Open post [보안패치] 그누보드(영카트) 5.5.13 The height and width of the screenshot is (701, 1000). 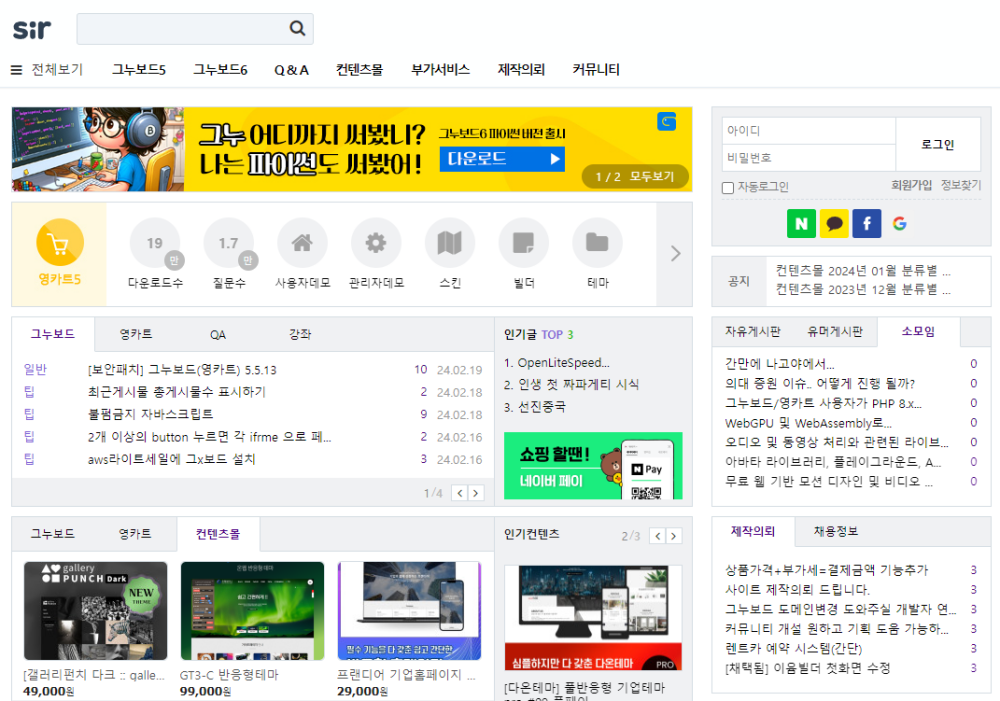point(182,370)
